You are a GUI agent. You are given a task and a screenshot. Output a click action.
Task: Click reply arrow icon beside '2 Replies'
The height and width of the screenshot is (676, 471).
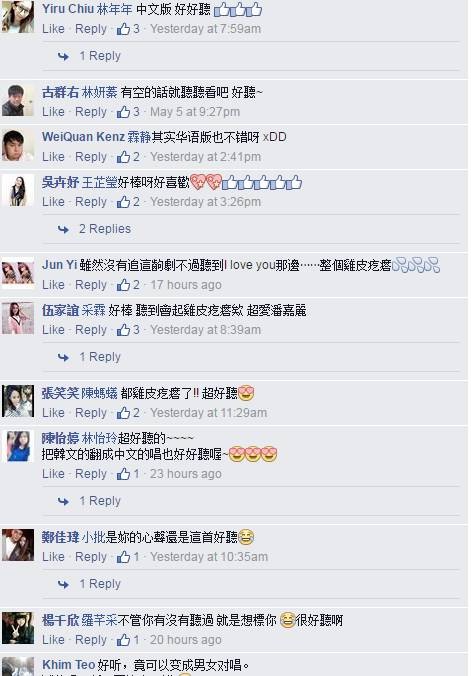(x=63, y=229)
